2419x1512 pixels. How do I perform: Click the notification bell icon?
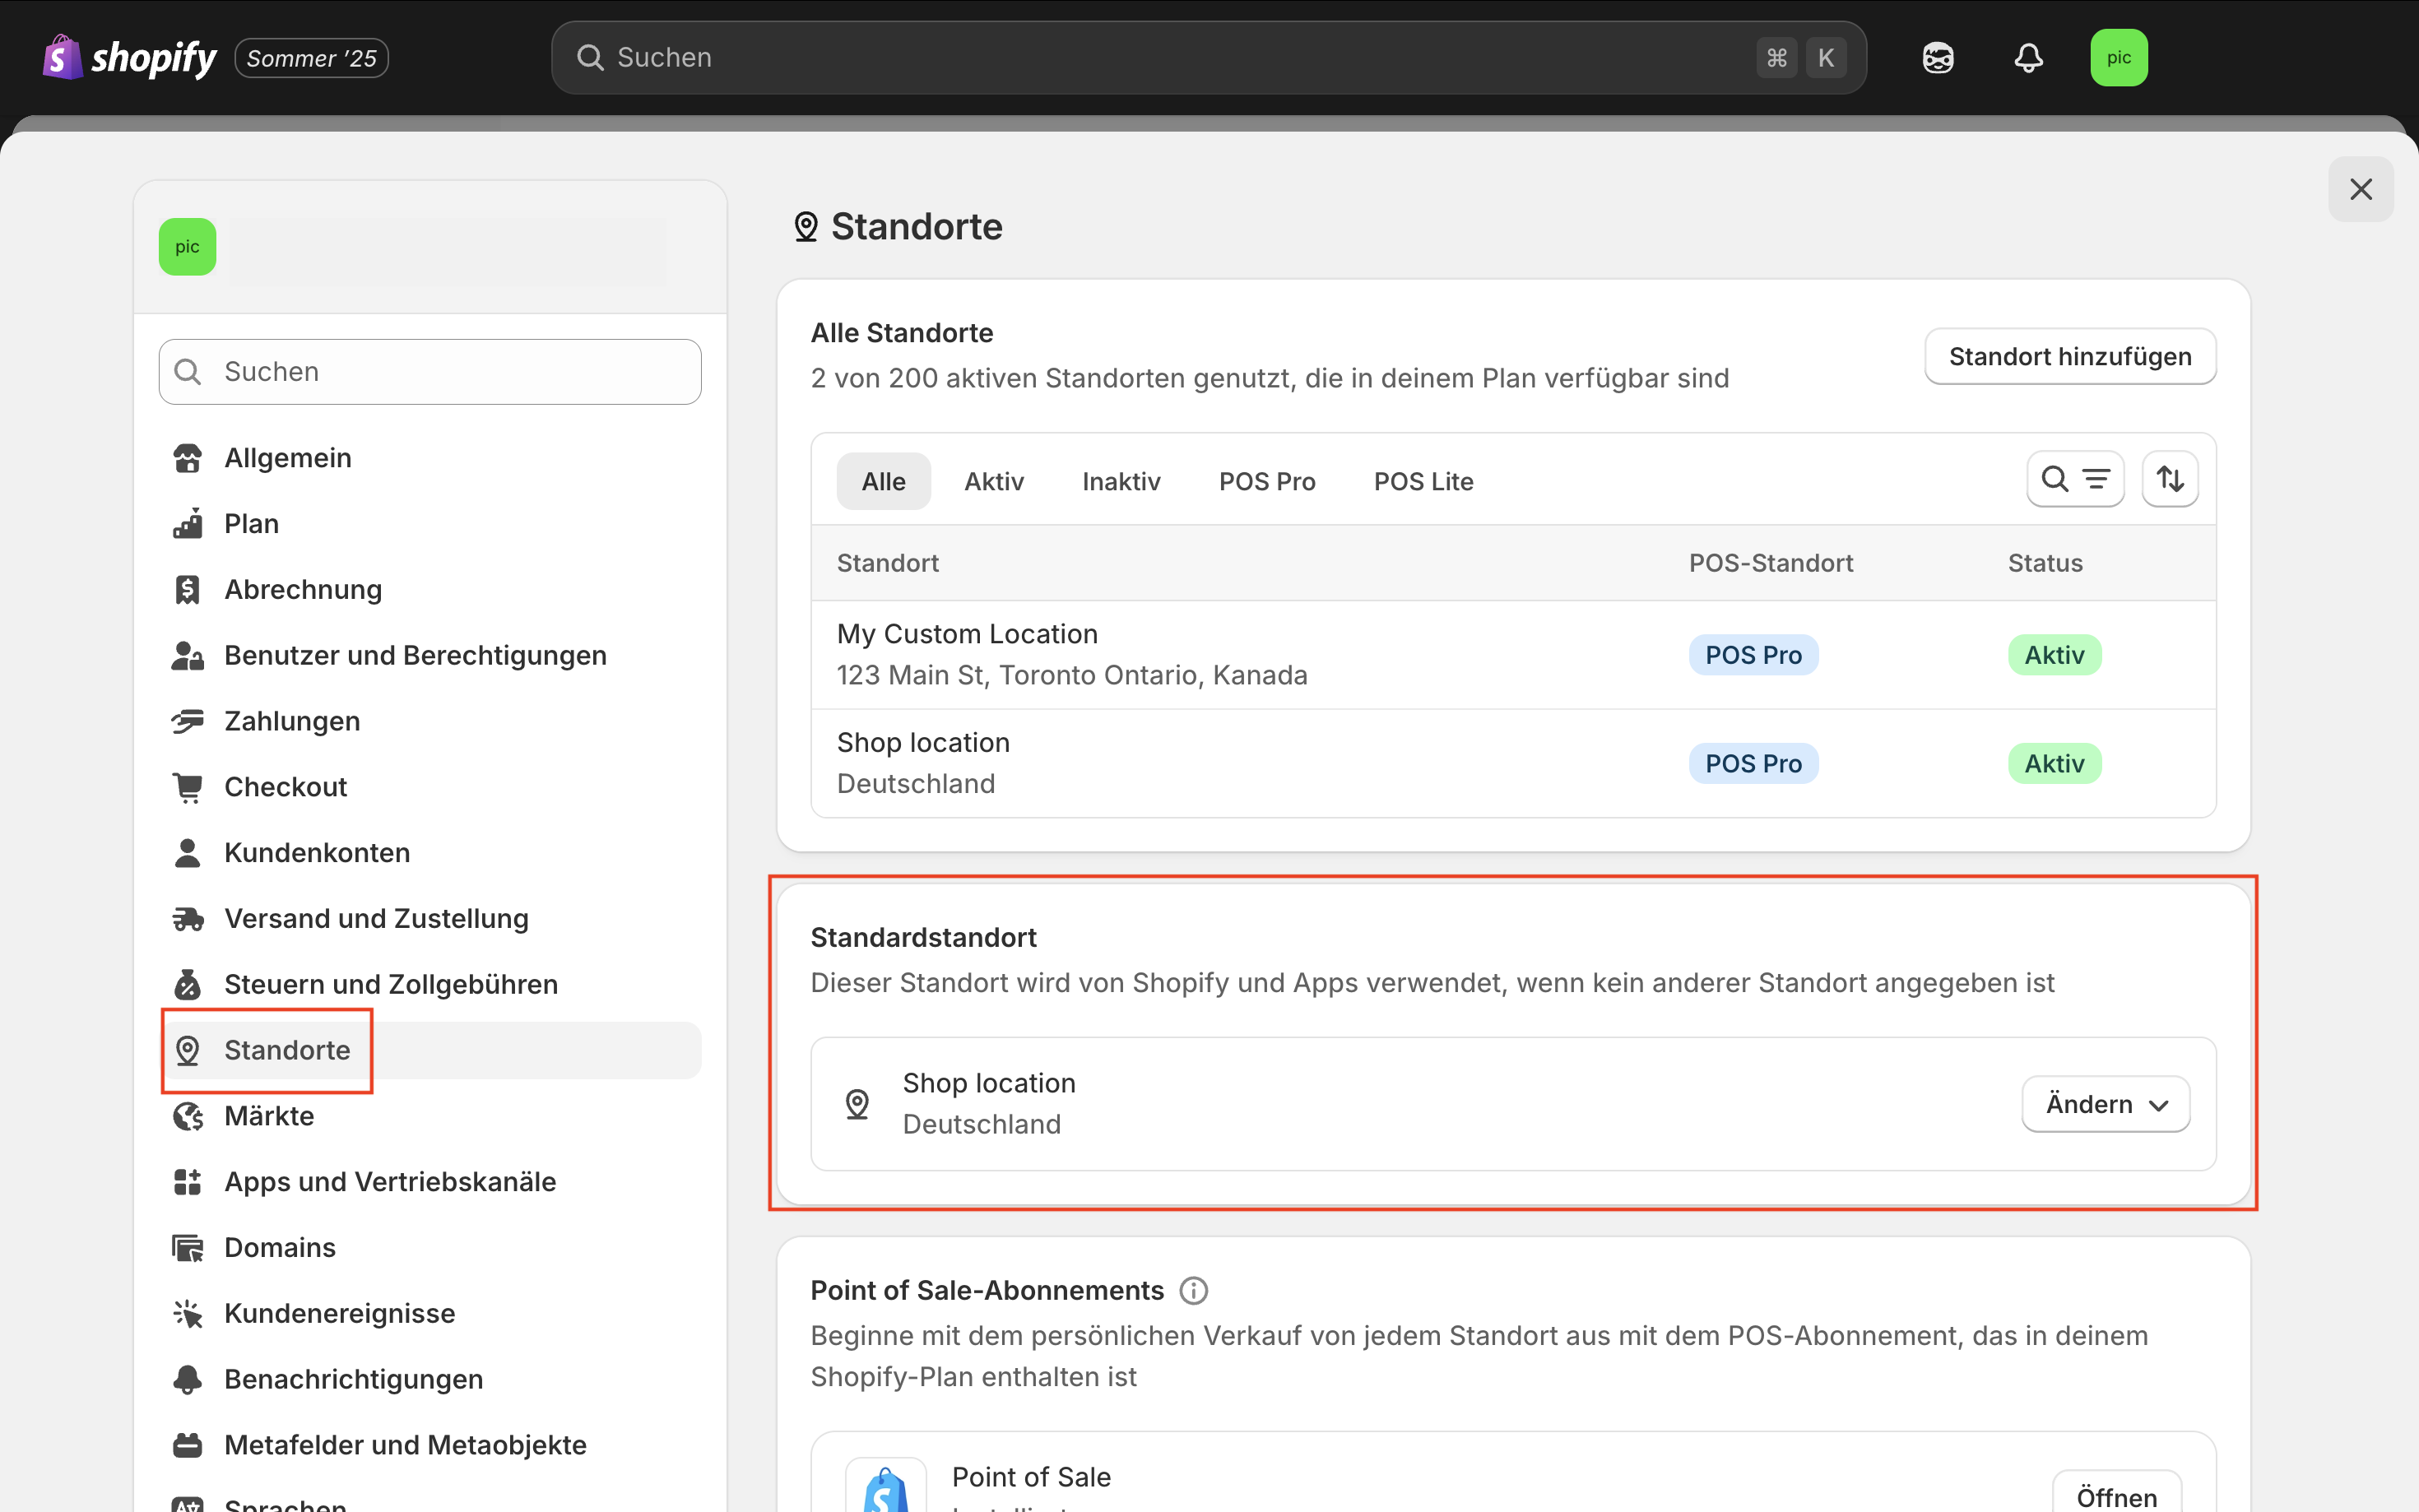pyautogui.click(x=2028, y=58)
